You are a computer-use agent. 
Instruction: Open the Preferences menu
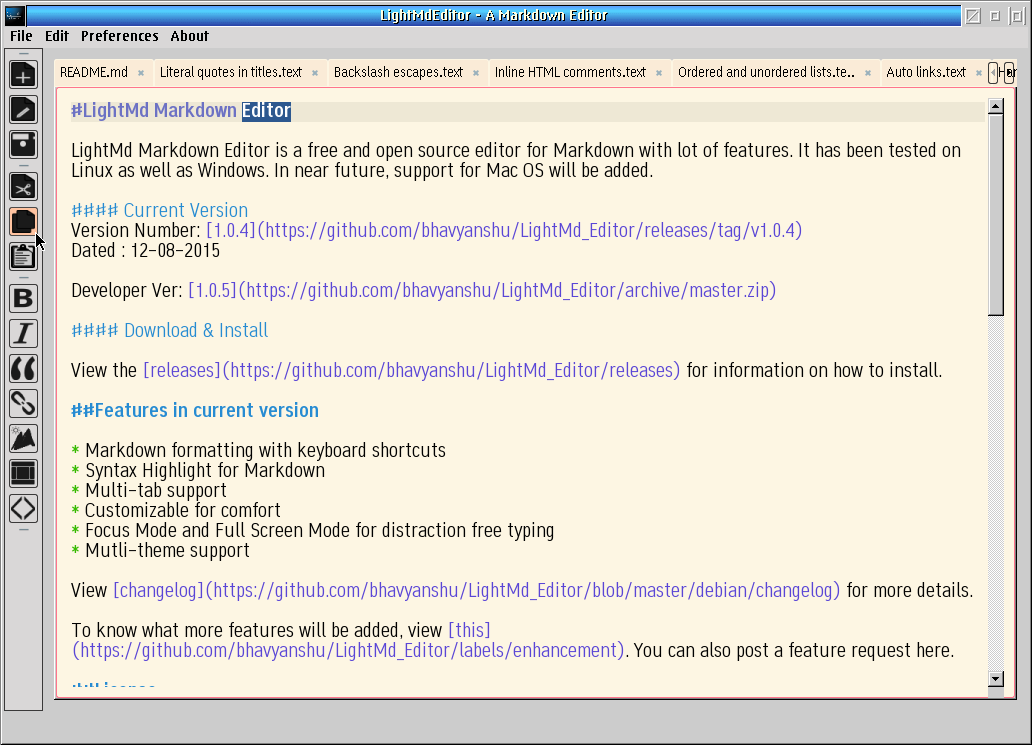point(119,36)
